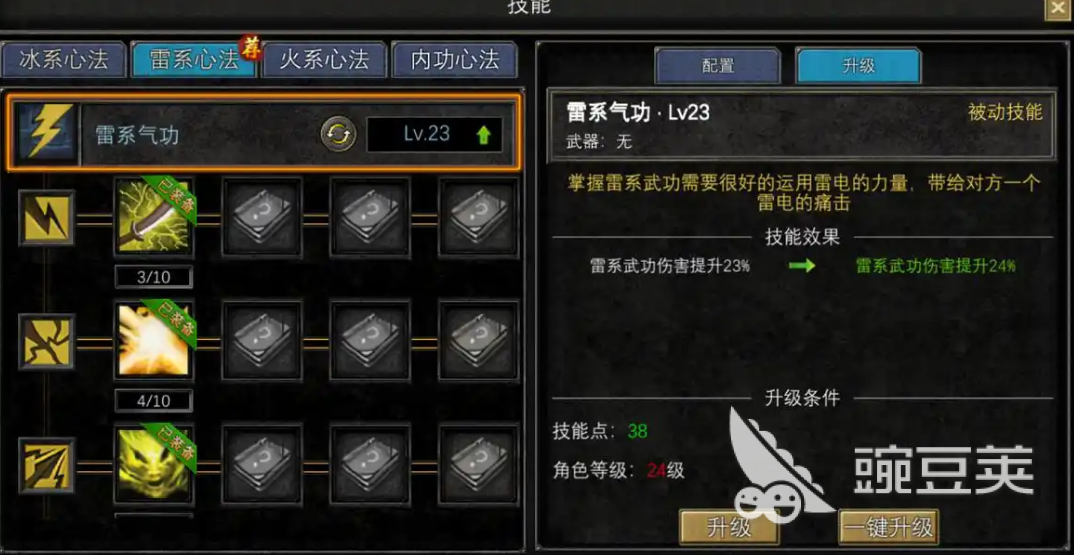Click the third row lightning category icon
1074x555 pixels.
click(x=47, y=465)
